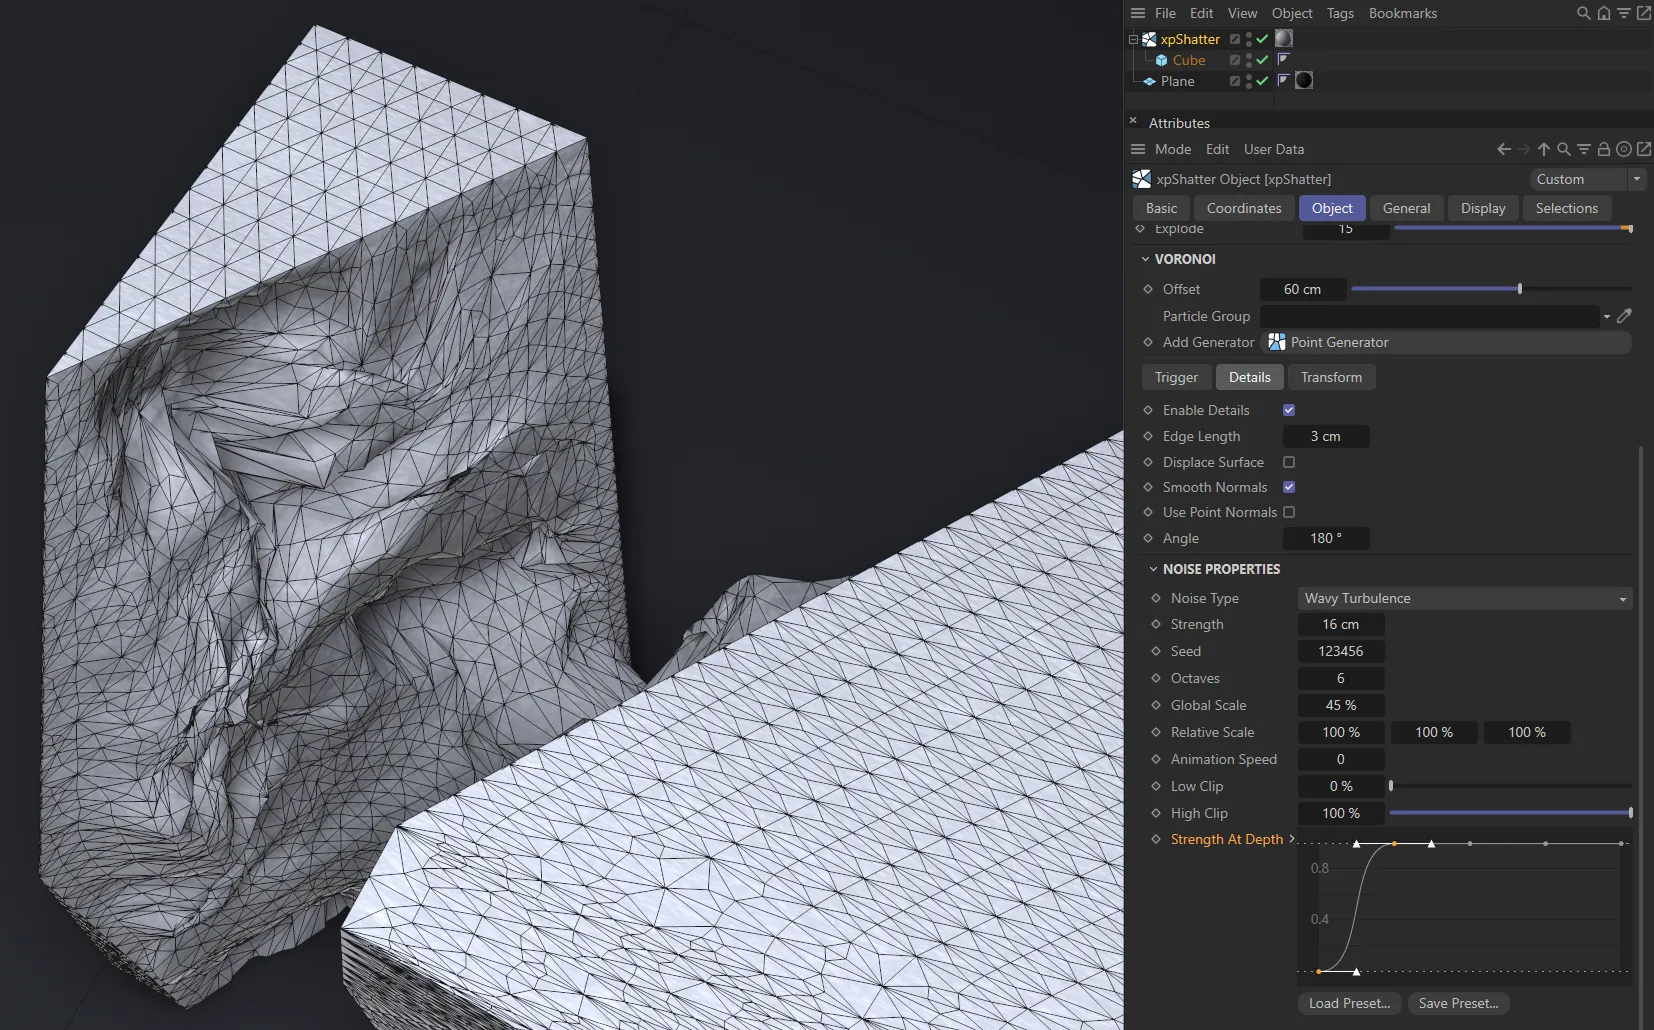Click the eyedropper icon beside Particle Group
The image size is (1654, 1030).
click(1624, 316)
